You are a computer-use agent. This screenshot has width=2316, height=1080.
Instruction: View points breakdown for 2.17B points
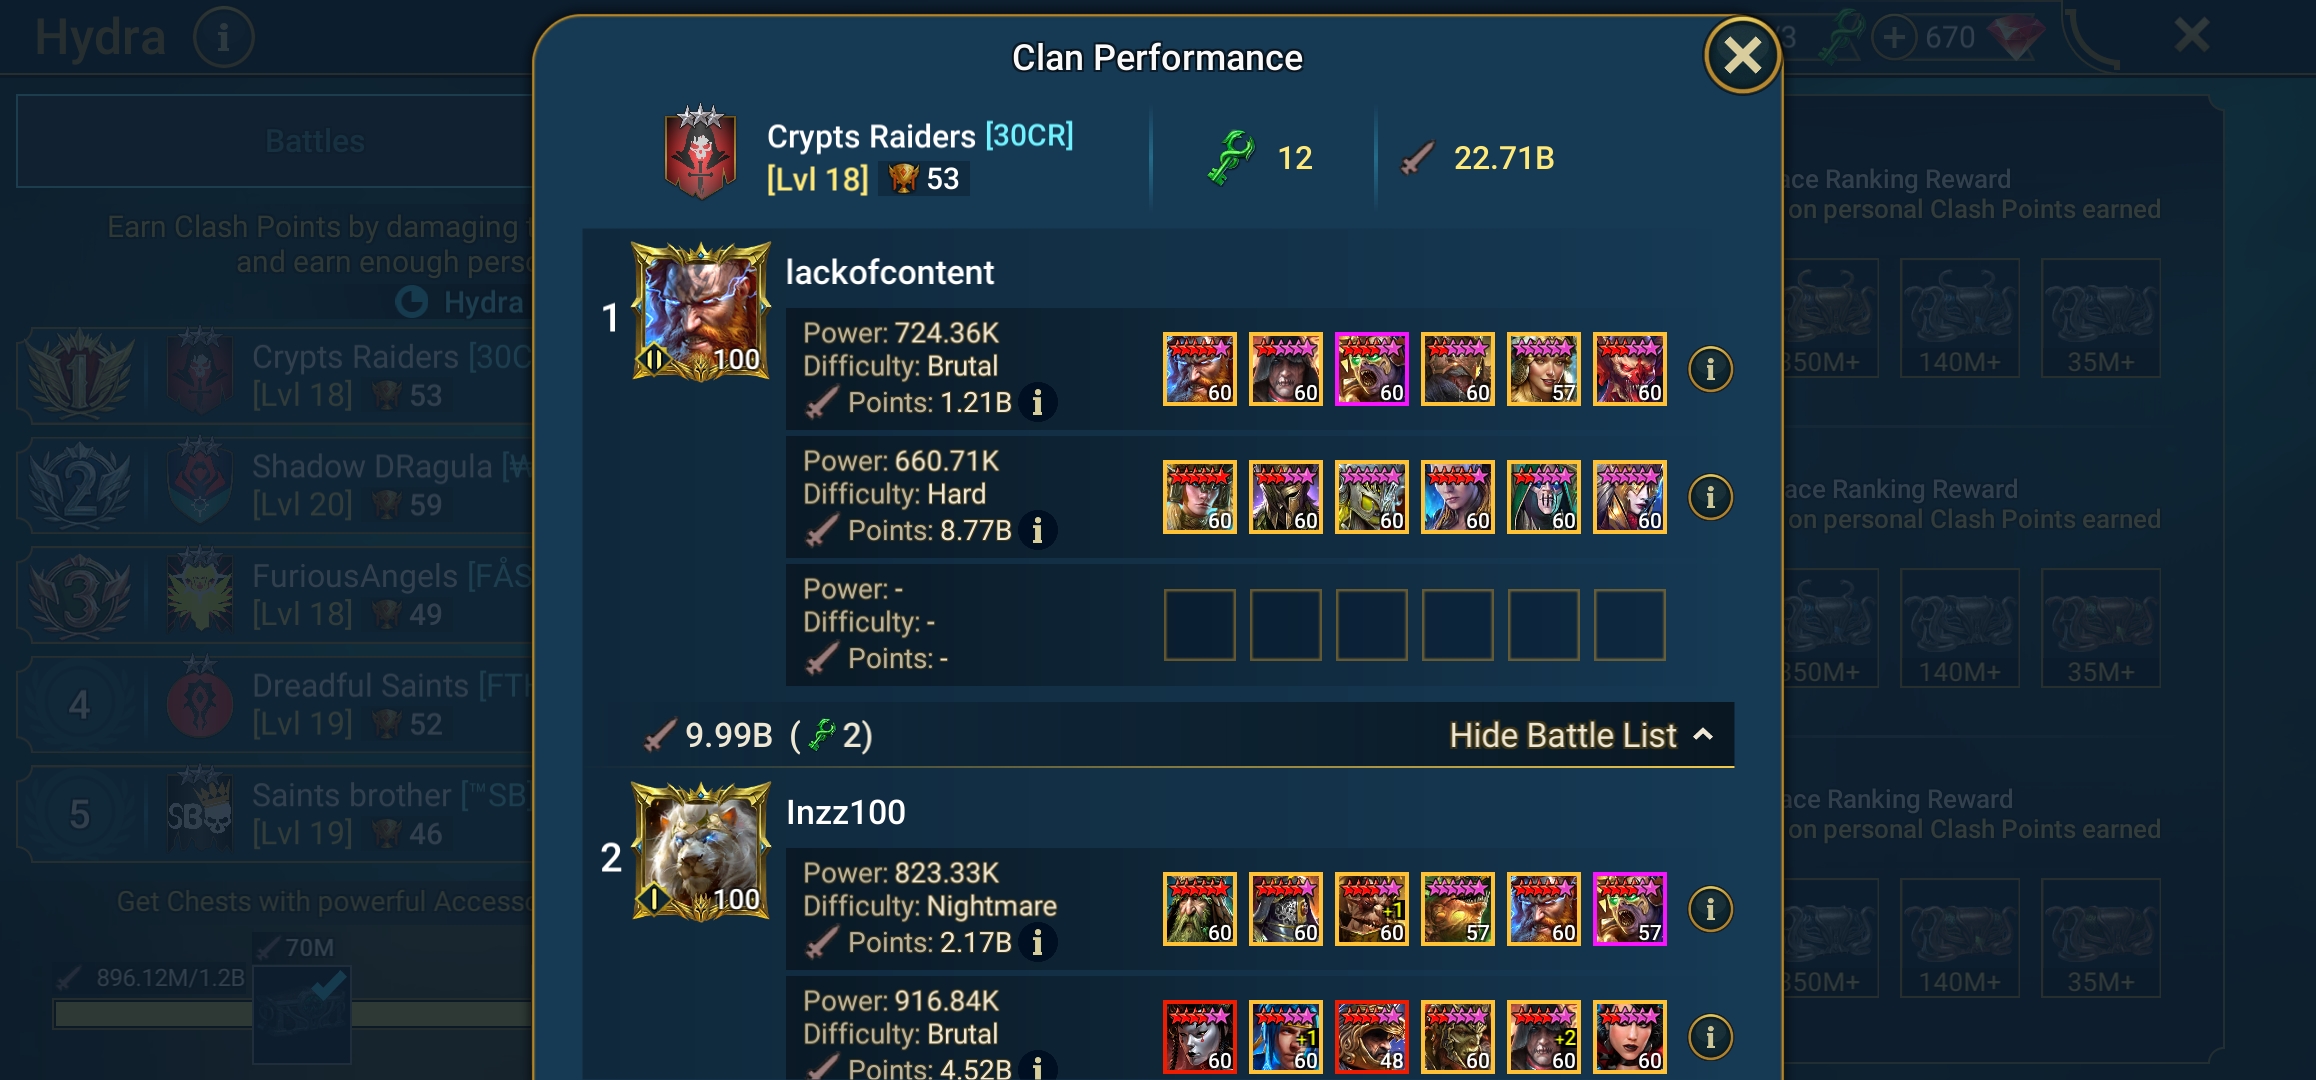pyautogui.click(x=1038, y=942)
